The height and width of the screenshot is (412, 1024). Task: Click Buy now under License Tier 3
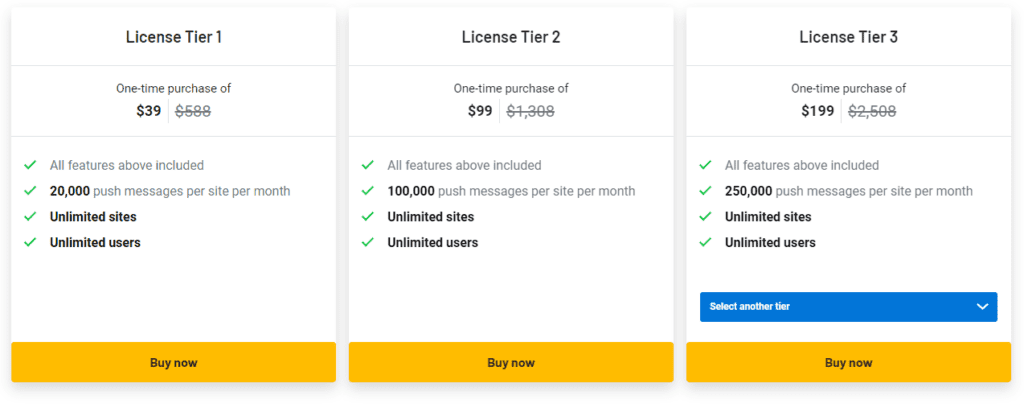pyautogui.click(x=848, y=362)
